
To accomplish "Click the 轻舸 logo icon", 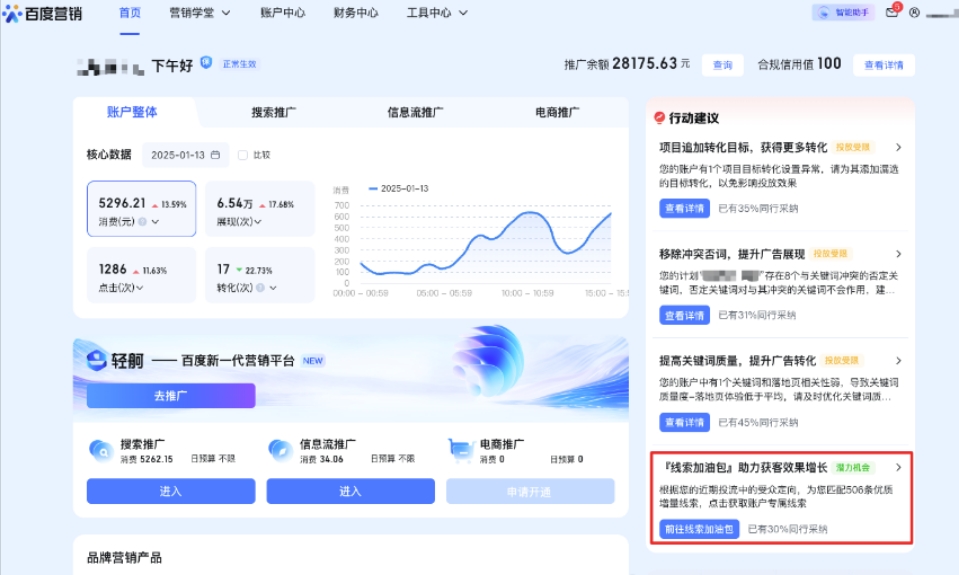I will pyautogui.click(x=97, y=360).
